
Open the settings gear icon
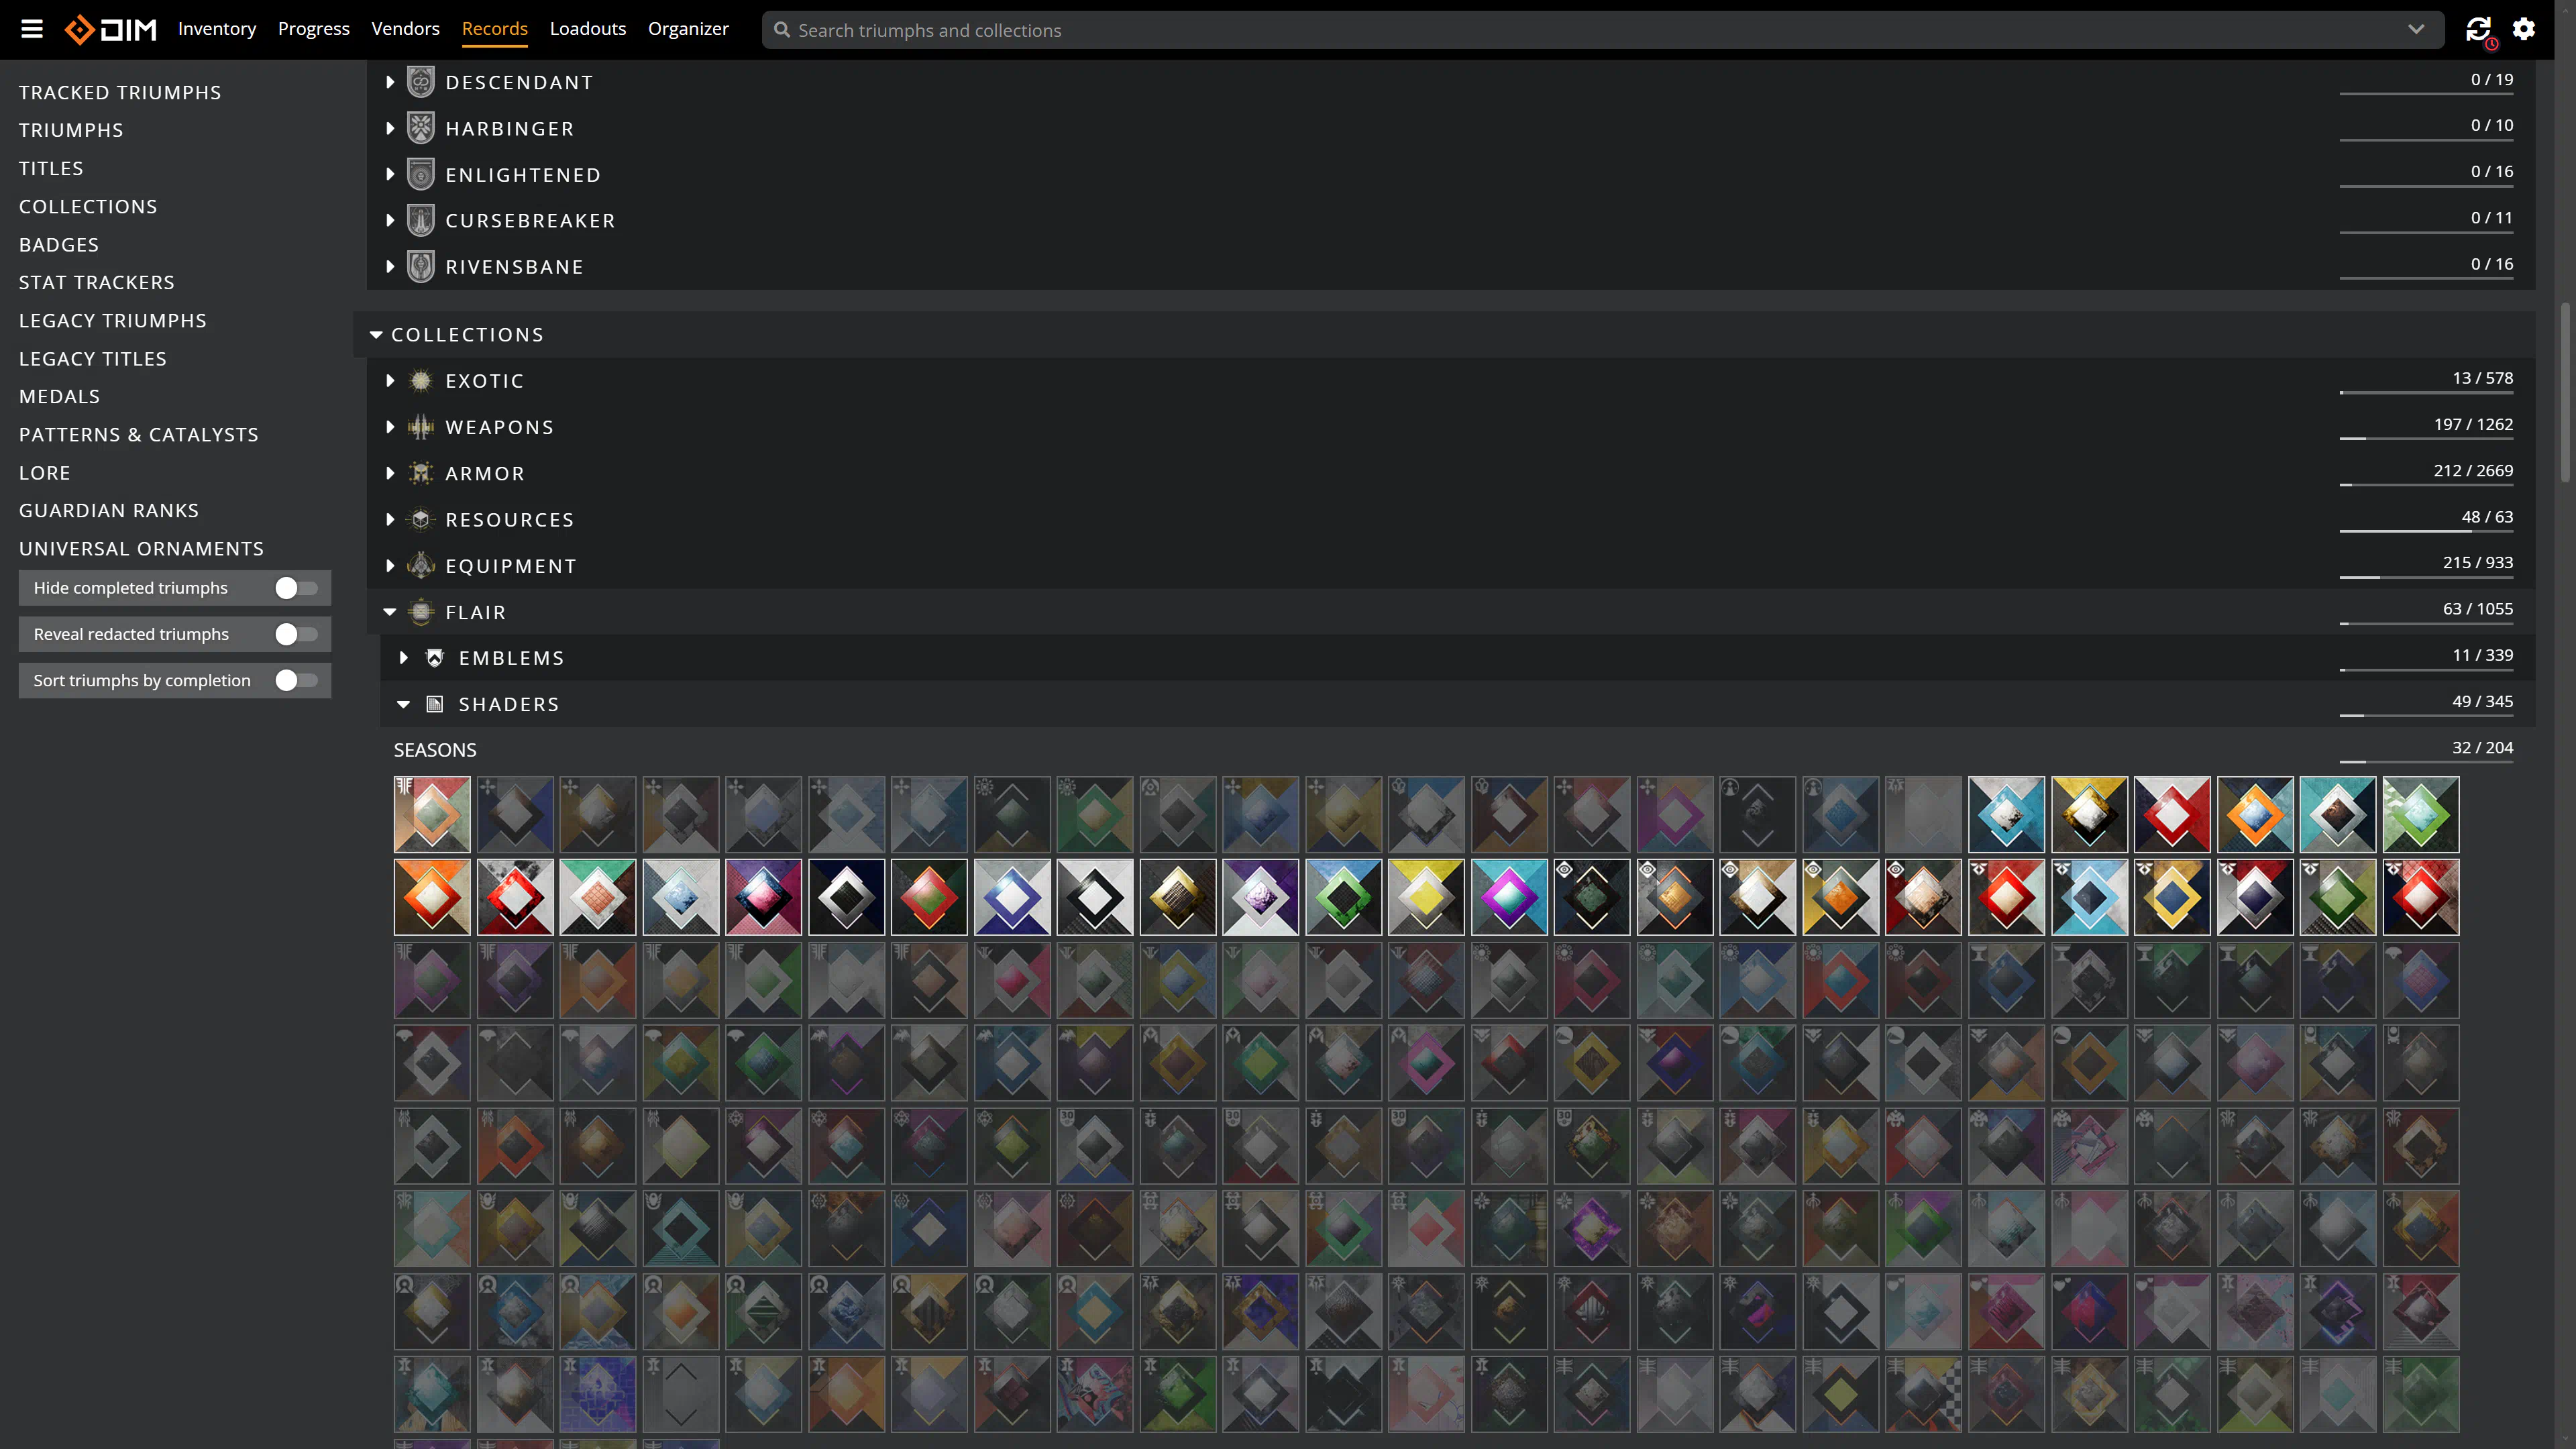pos(2524,29)
